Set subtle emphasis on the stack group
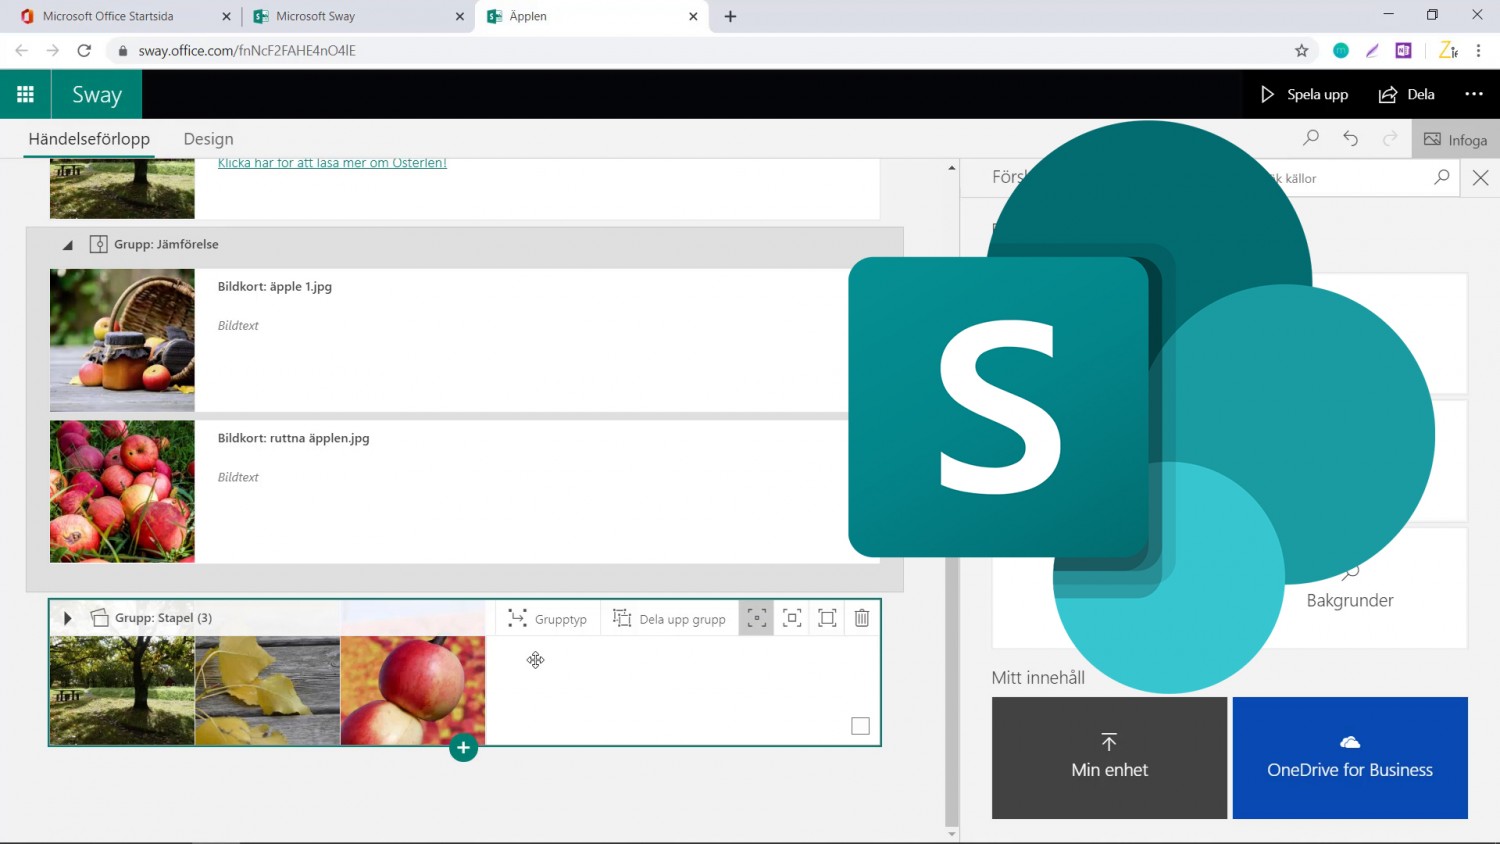The image size is (1500, 844). [x=757, y=618]
